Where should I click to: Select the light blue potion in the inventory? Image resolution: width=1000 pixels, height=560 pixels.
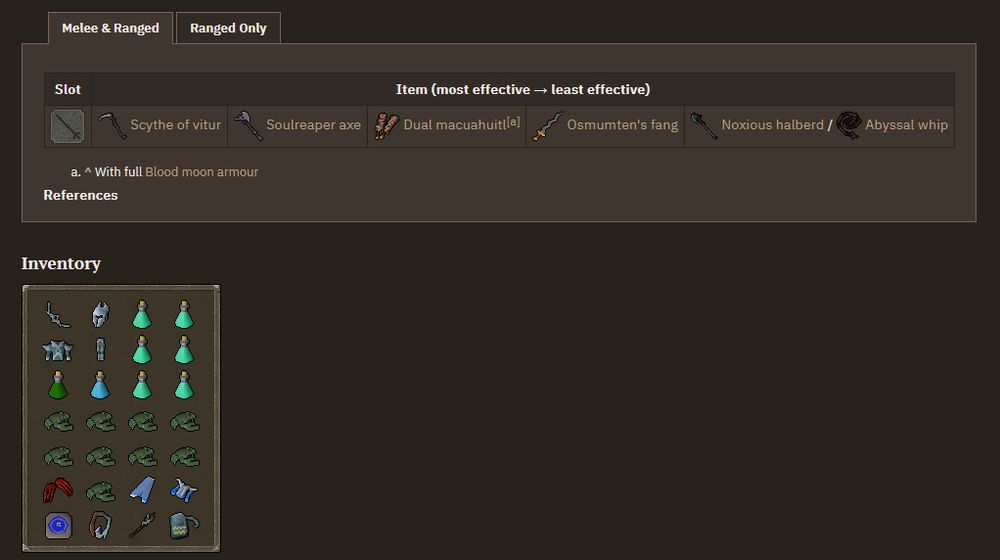click(x=100, y=385)
